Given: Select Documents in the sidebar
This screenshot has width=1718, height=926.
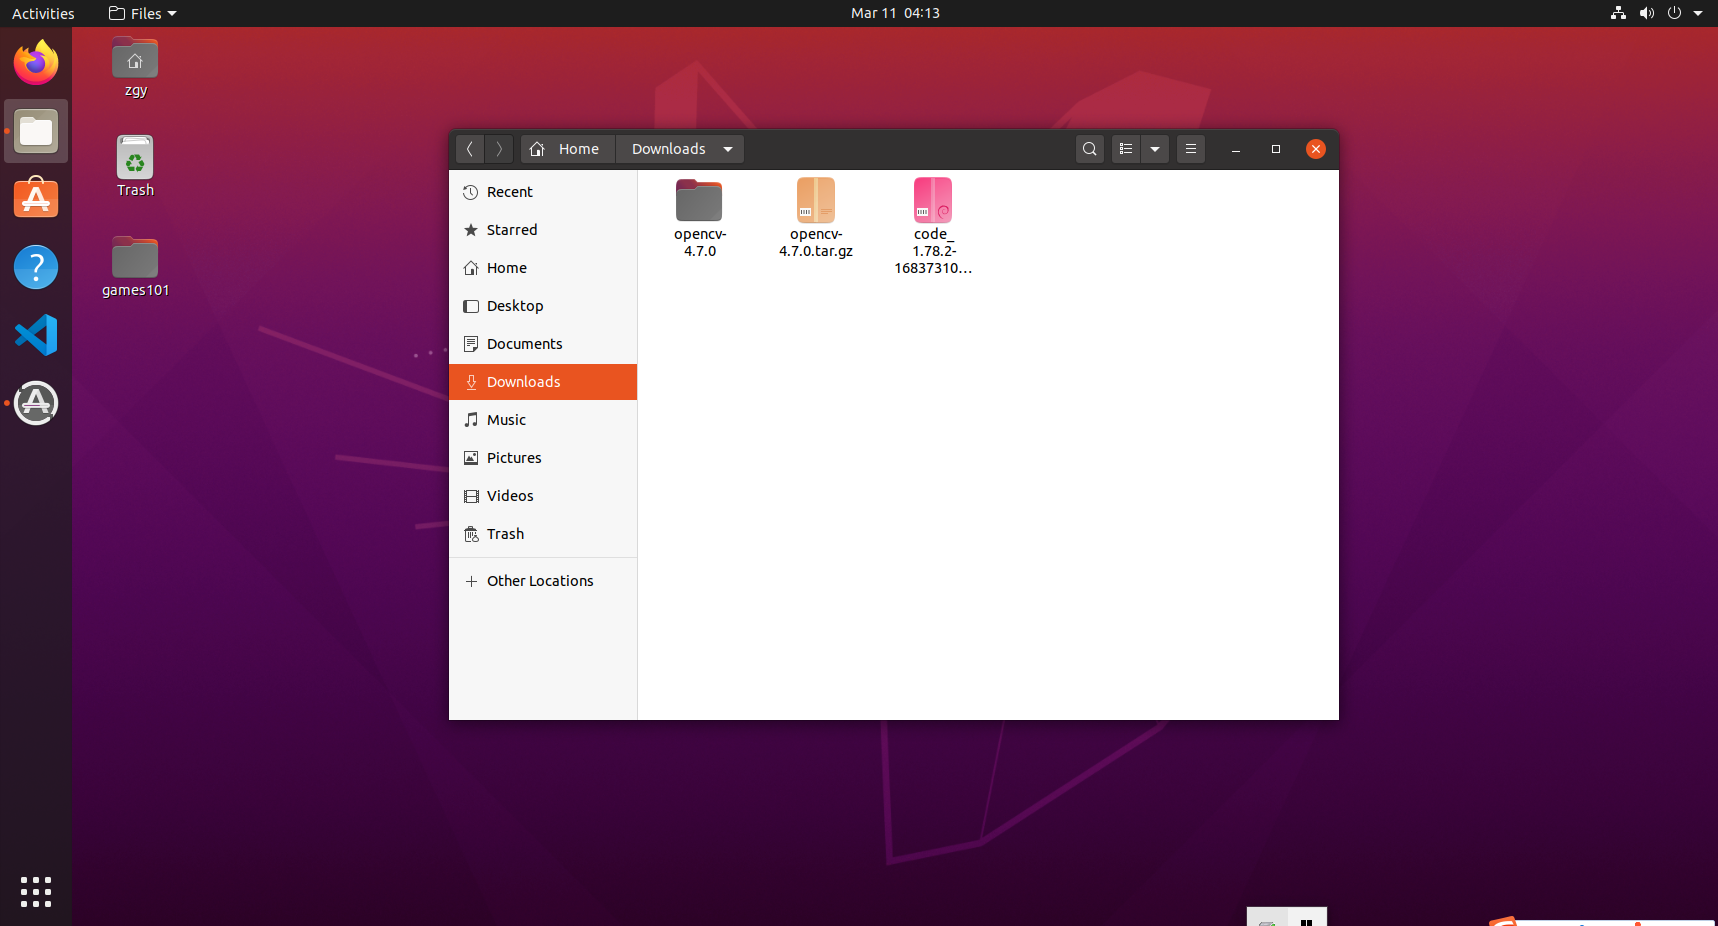Looking at the screenshot, I should coord(543,344).
